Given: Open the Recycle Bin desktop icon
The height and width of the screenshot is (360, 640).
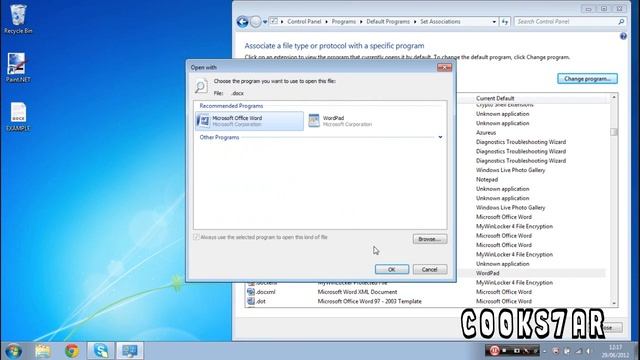Looking at the screenshot, I should point(18,19).
